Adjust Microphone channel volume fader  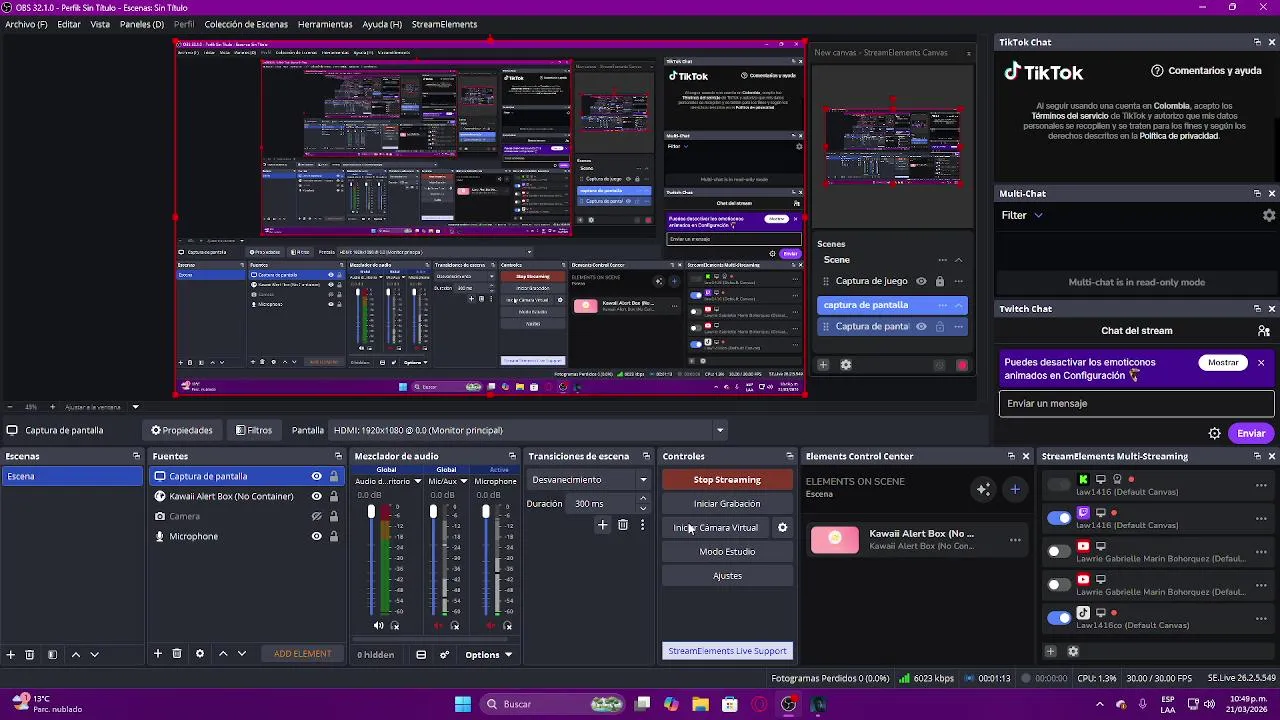pos(486,512)
